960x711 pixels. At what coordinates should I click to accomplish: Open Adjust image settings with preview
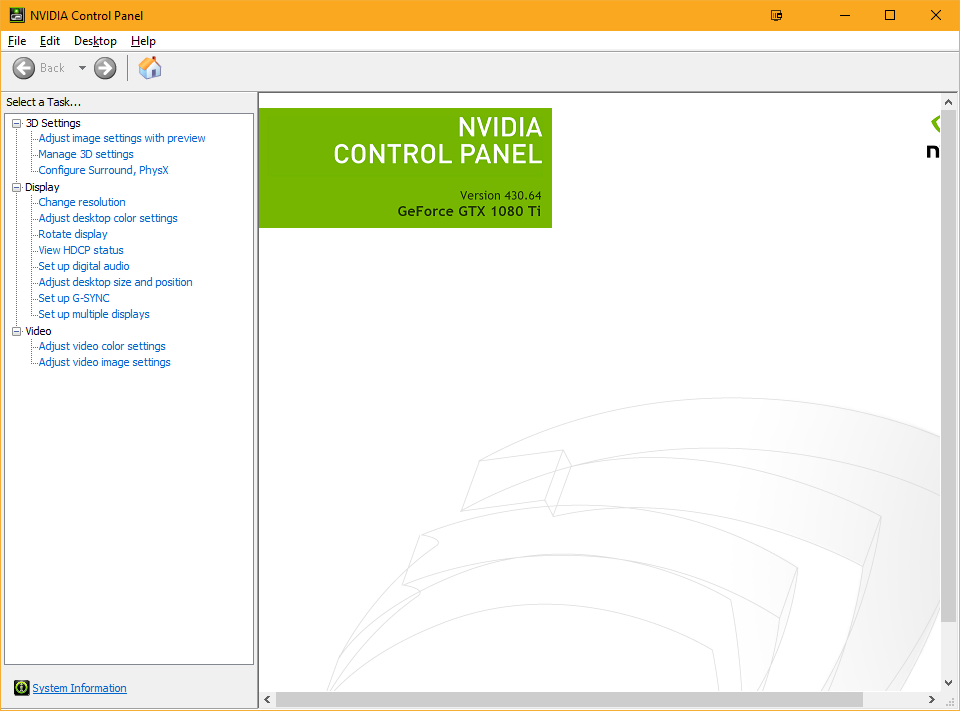122,138
